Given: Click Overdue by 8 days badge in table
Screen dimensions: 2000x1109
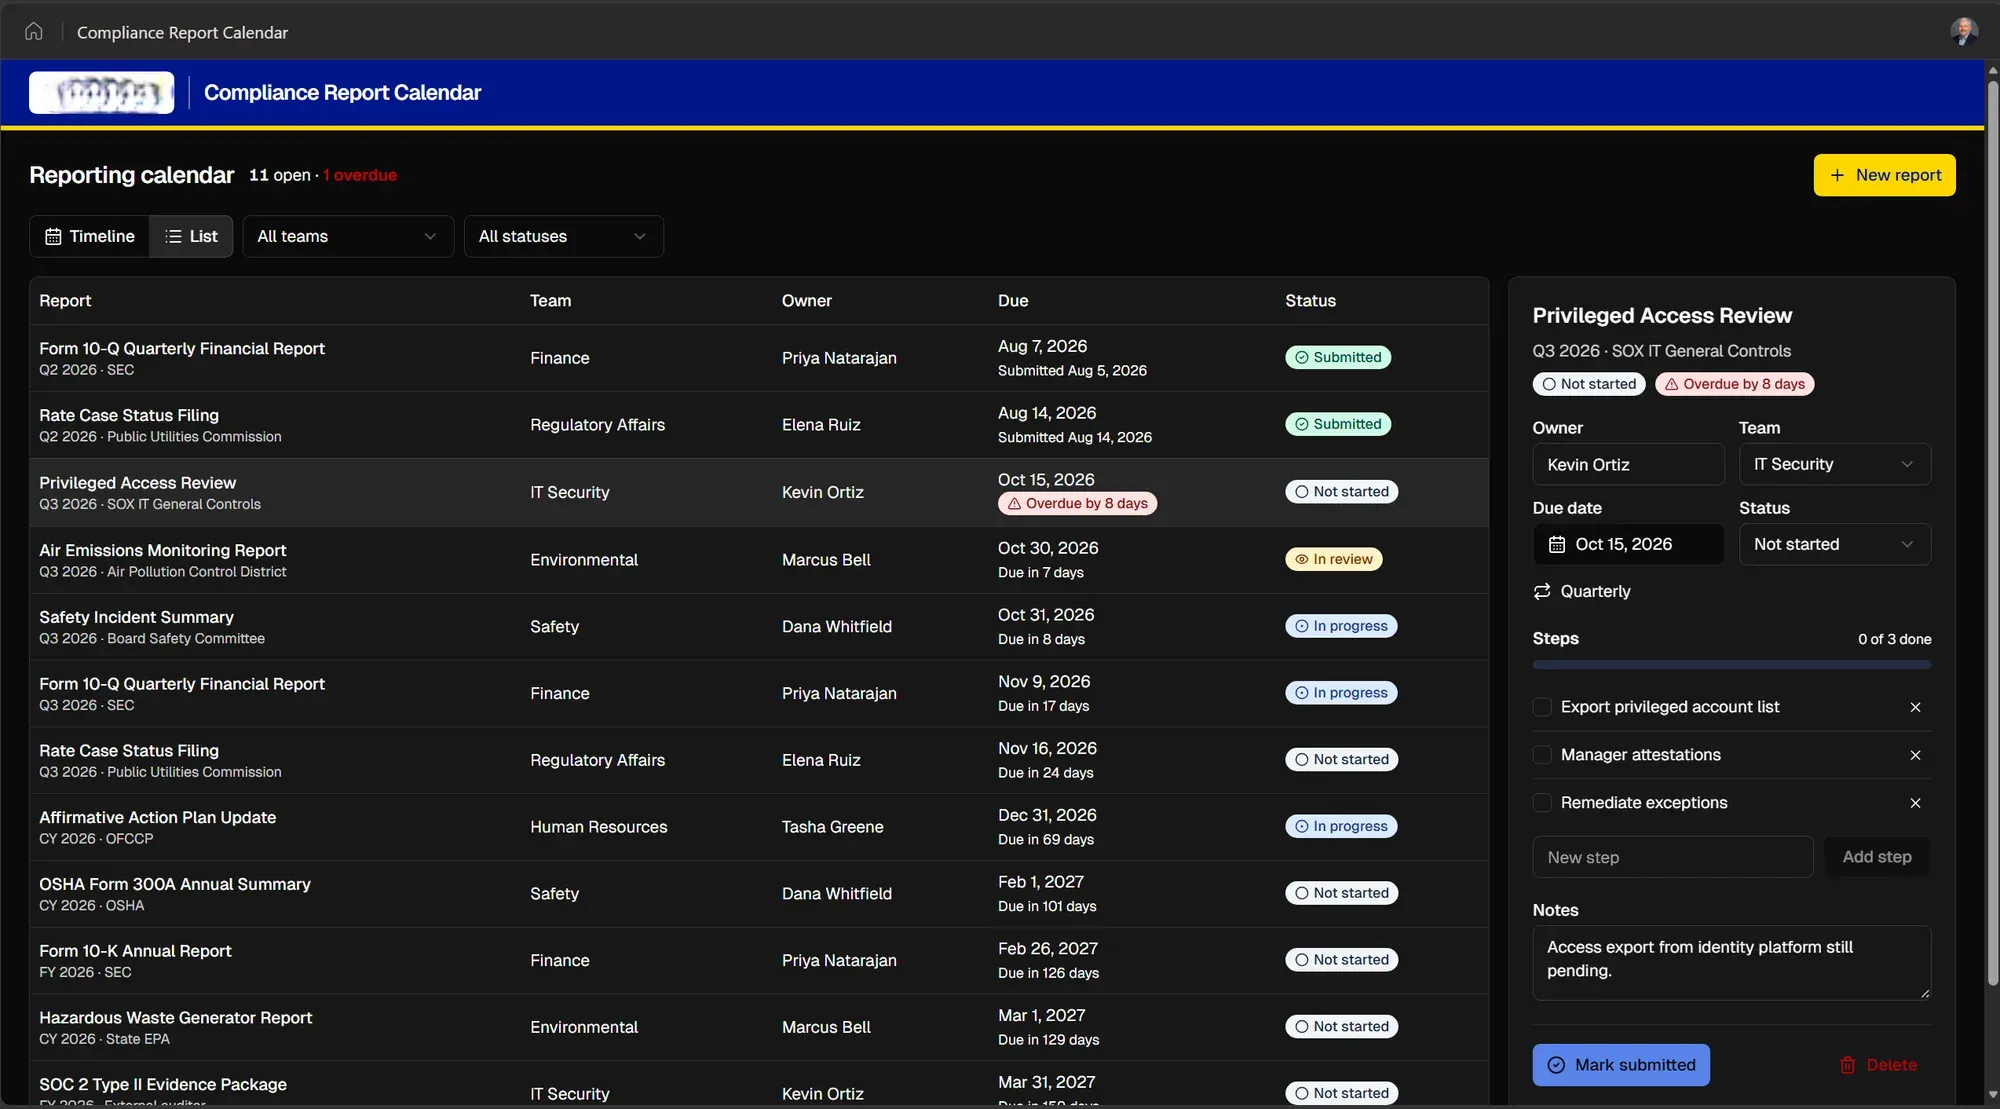Looking at the screenshot, I should point(1077,503).
